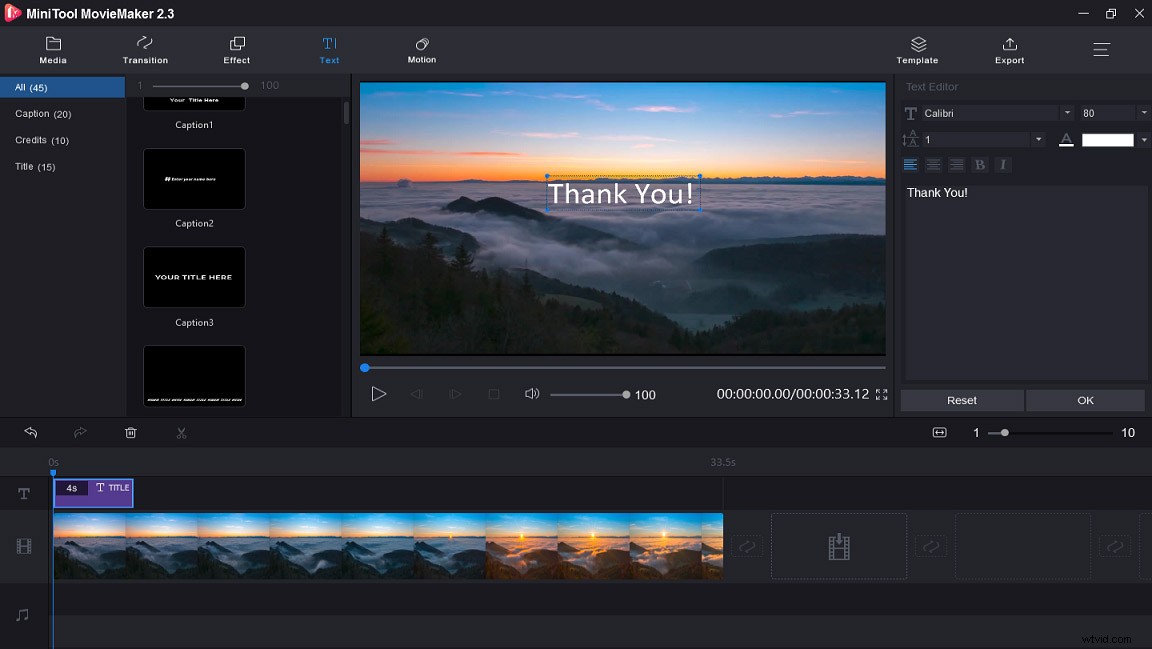Open the Effect panel
Viewport: 1152px width, 649px height.
236,50
